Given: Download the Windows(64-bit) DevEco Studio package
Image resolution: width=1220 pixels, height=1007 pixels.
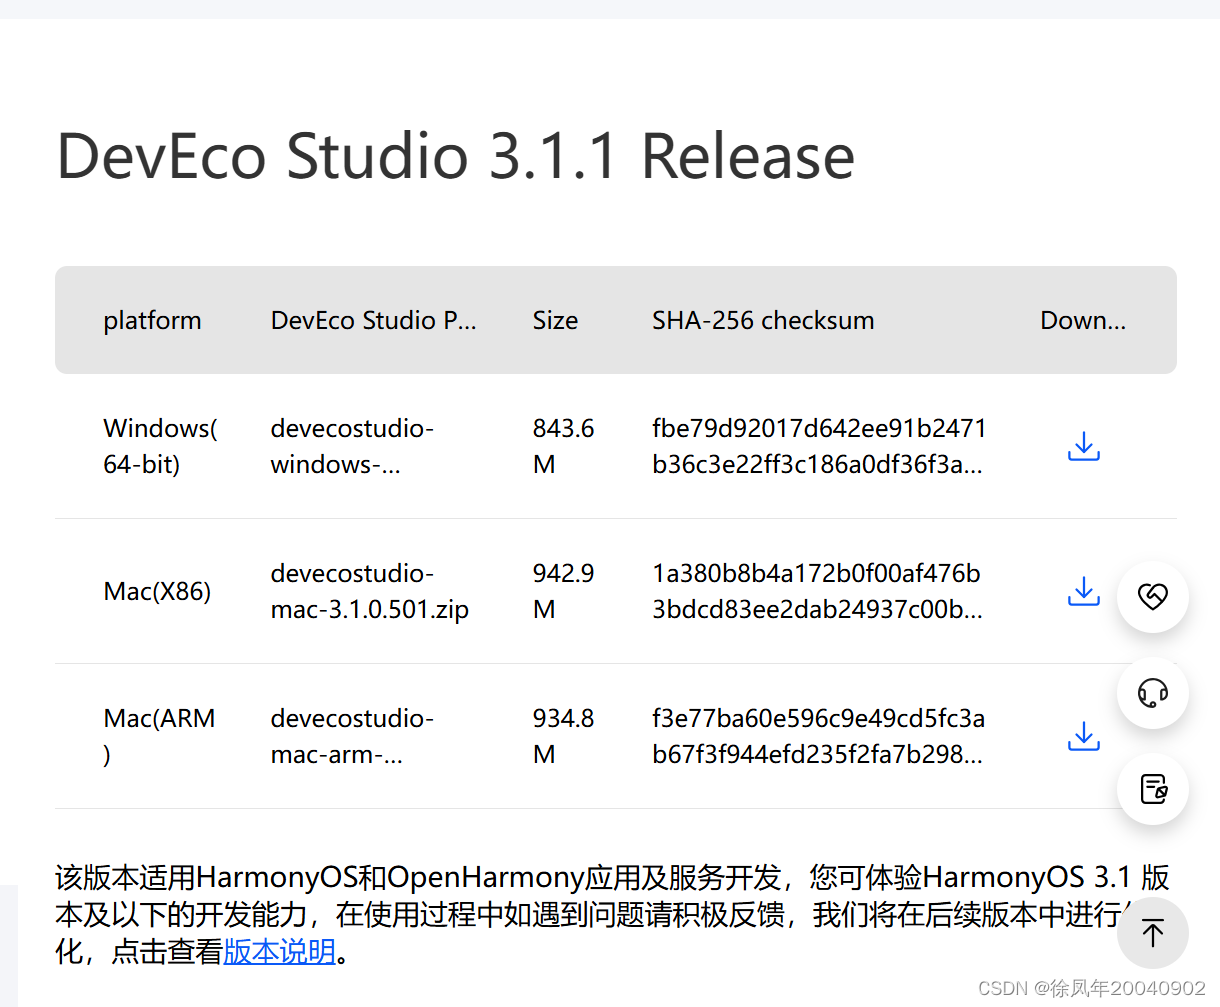Looking at the screenshot, I should click(x=1083, y=446).
